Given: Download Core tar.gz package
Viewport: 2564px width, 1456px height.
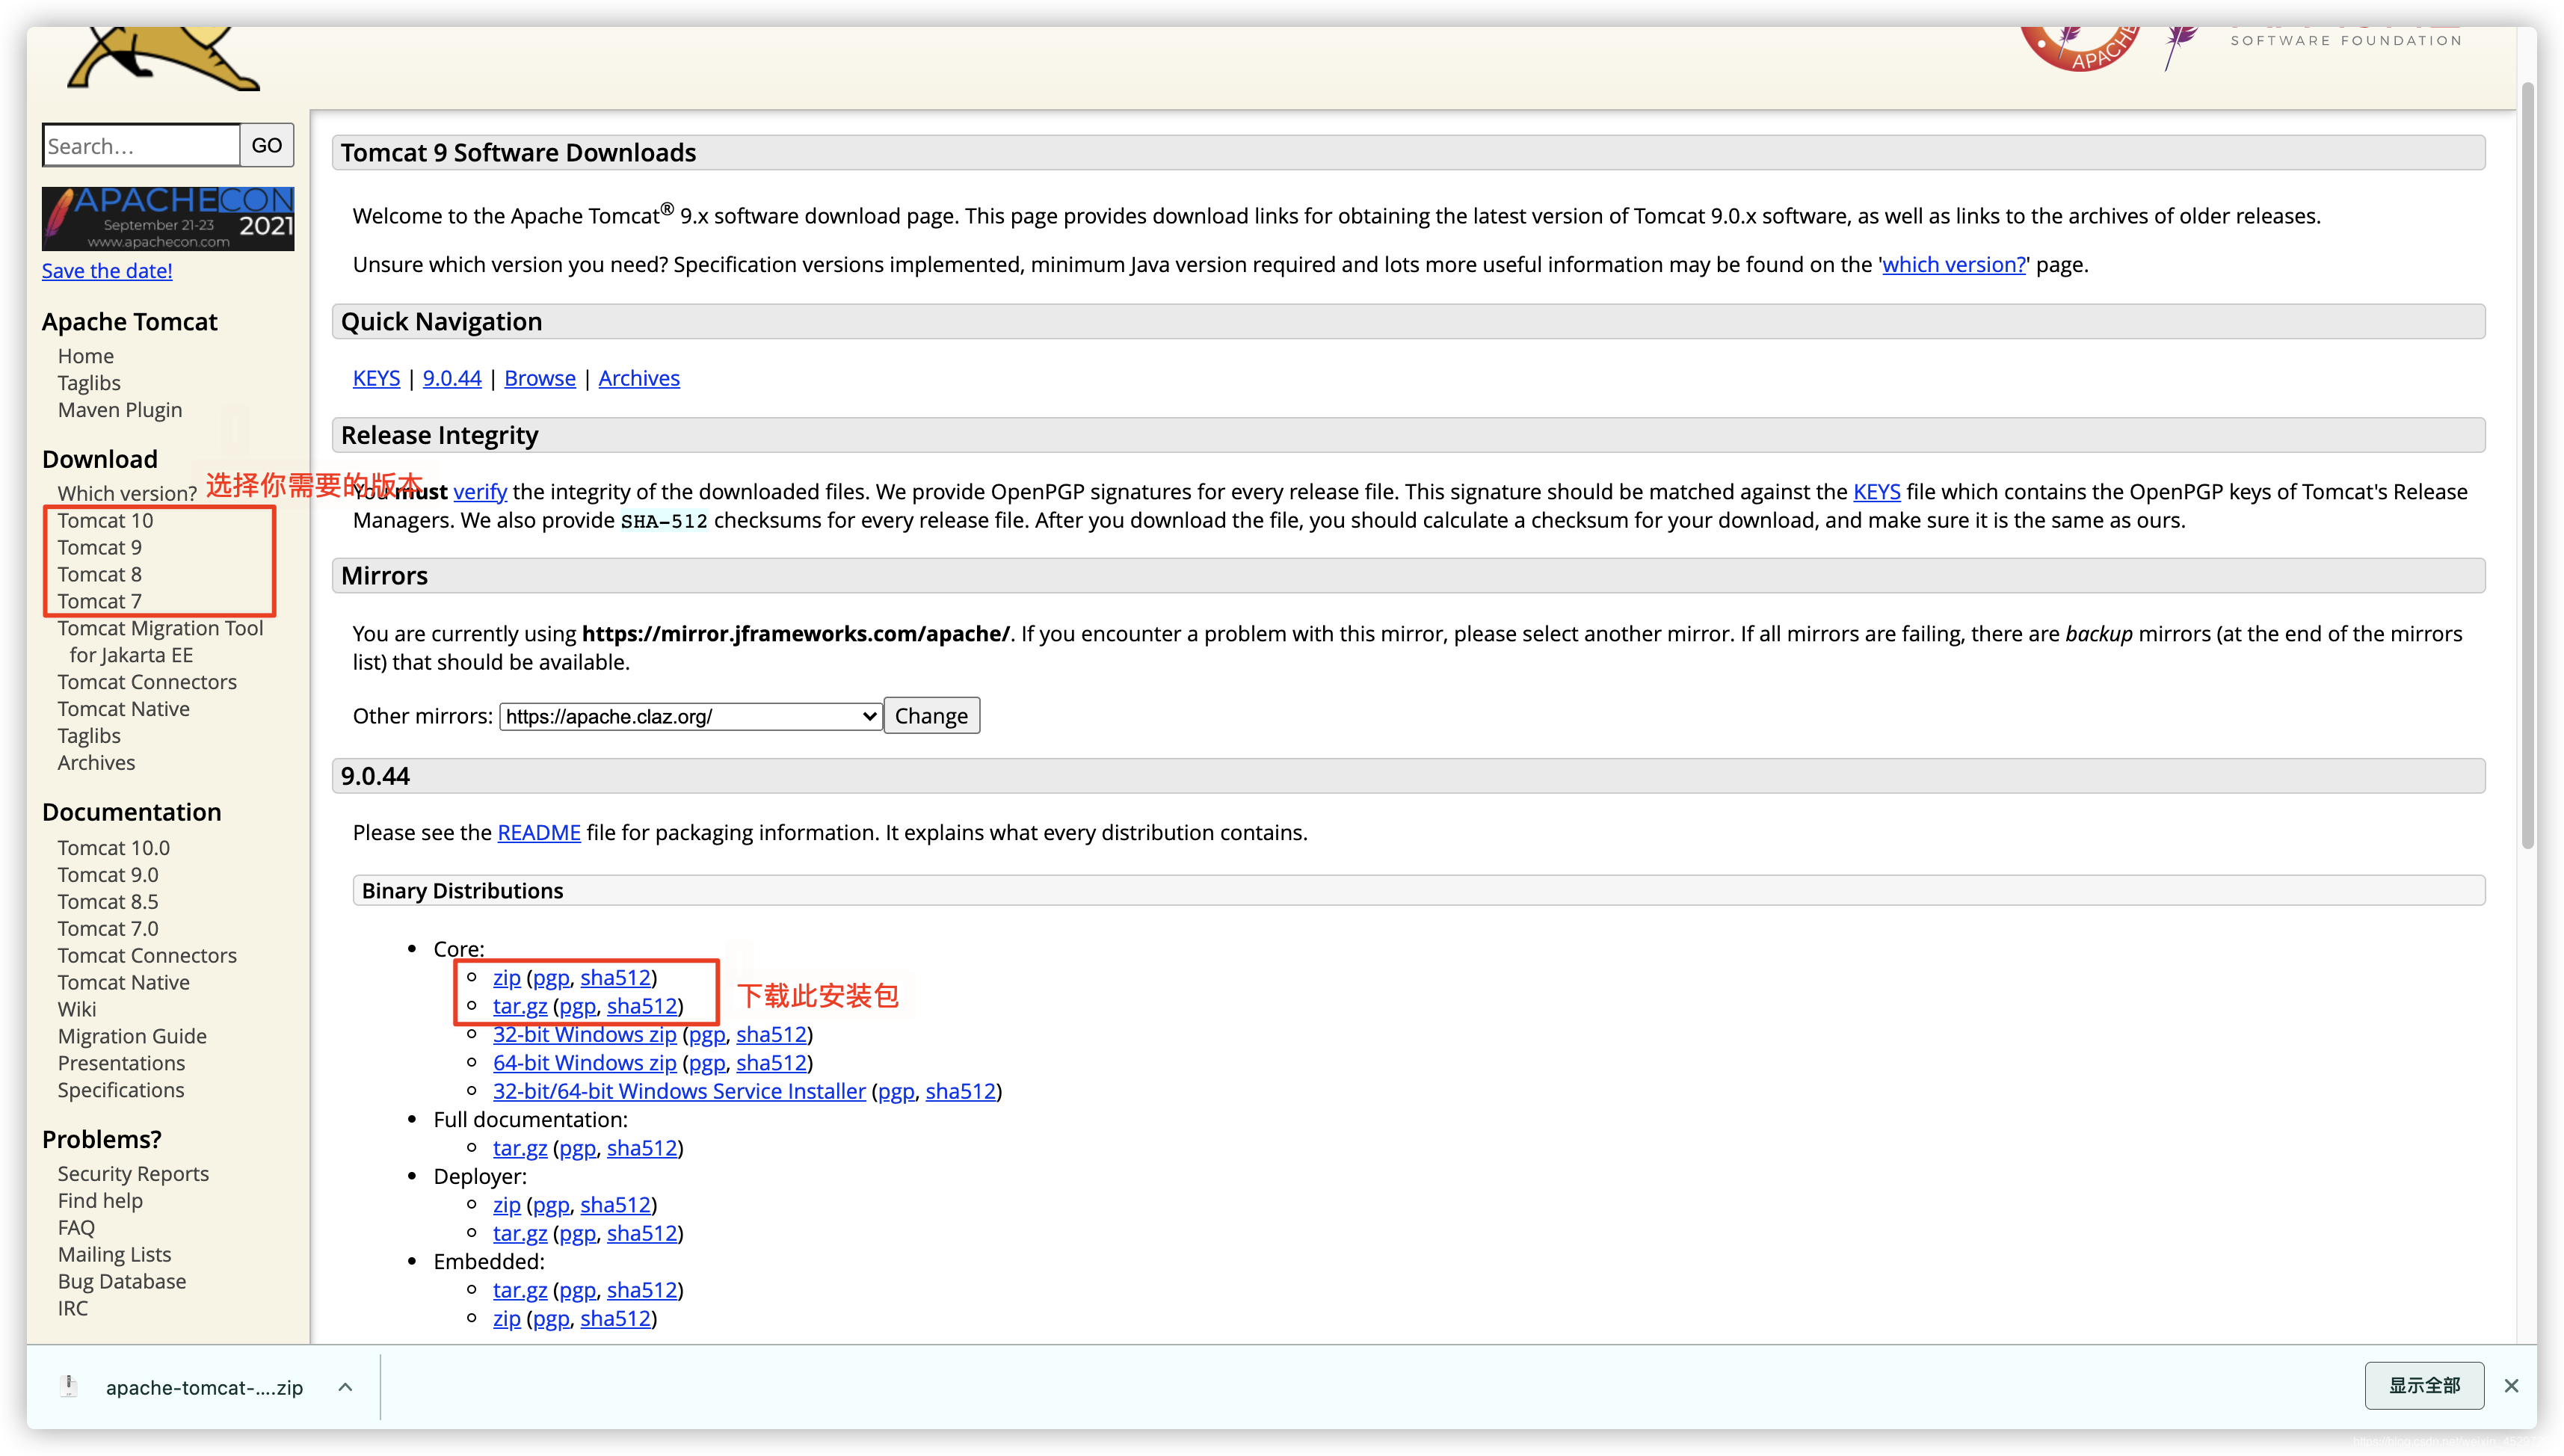Looking at the screenshot, I should [520, 1006].
